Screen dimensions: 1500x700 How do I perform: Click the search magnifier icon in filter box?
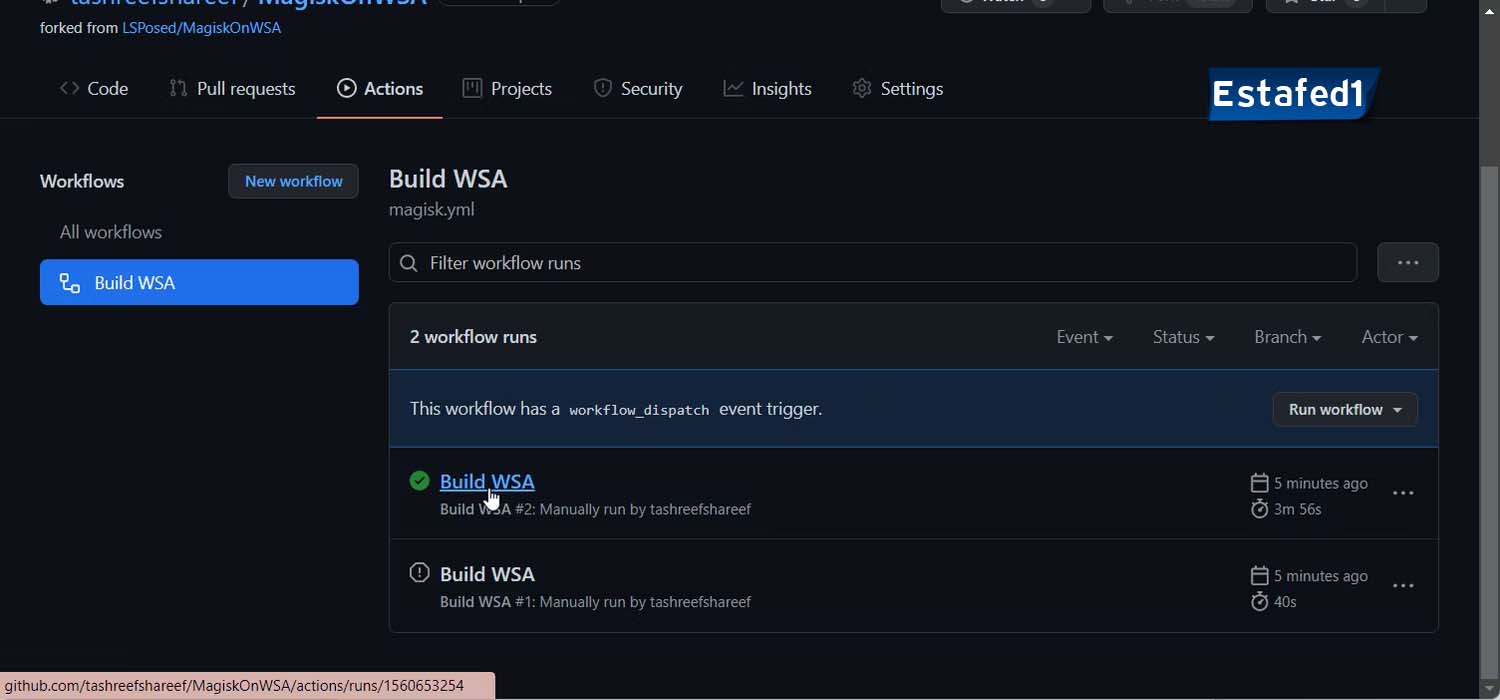click(x=408, y=263)
